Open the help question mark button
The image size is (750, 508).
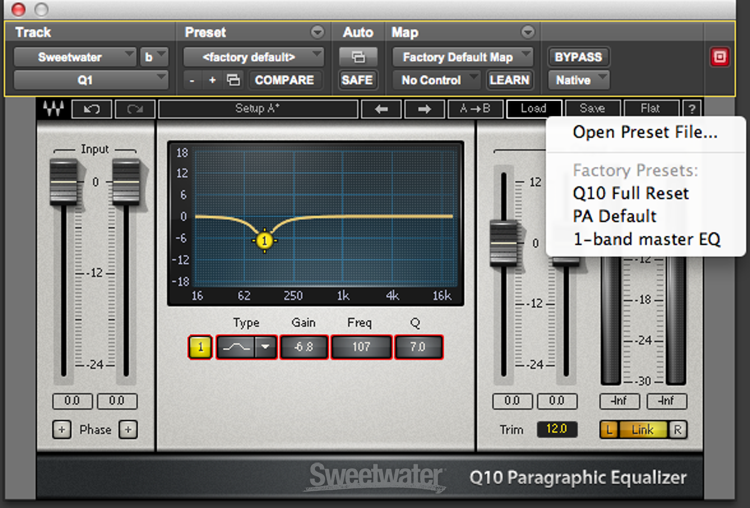(692, 109)
